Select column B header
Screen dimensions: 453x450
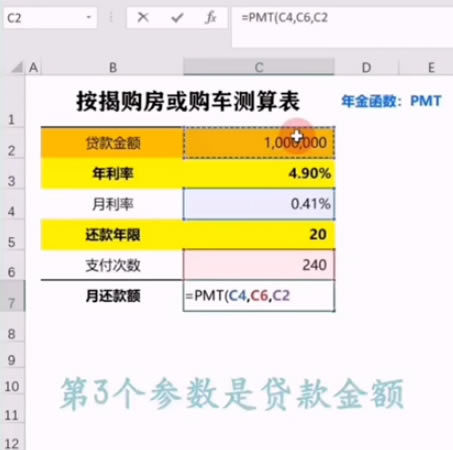tap(113, 68)
